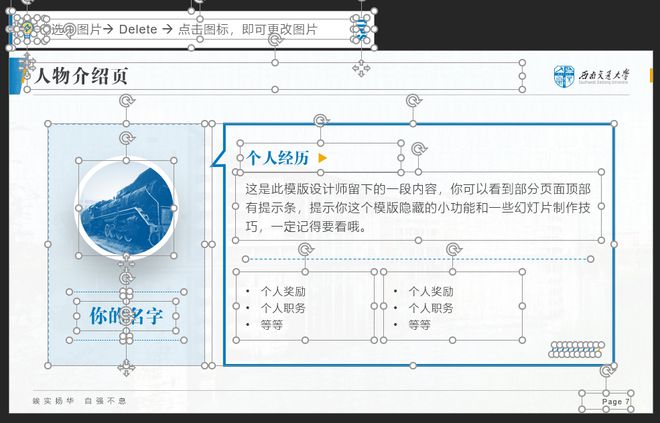The height and width of the screenshot is (423, 660).
Task: Click the 个人经历 heading text
Action: (x=277, y=158)
